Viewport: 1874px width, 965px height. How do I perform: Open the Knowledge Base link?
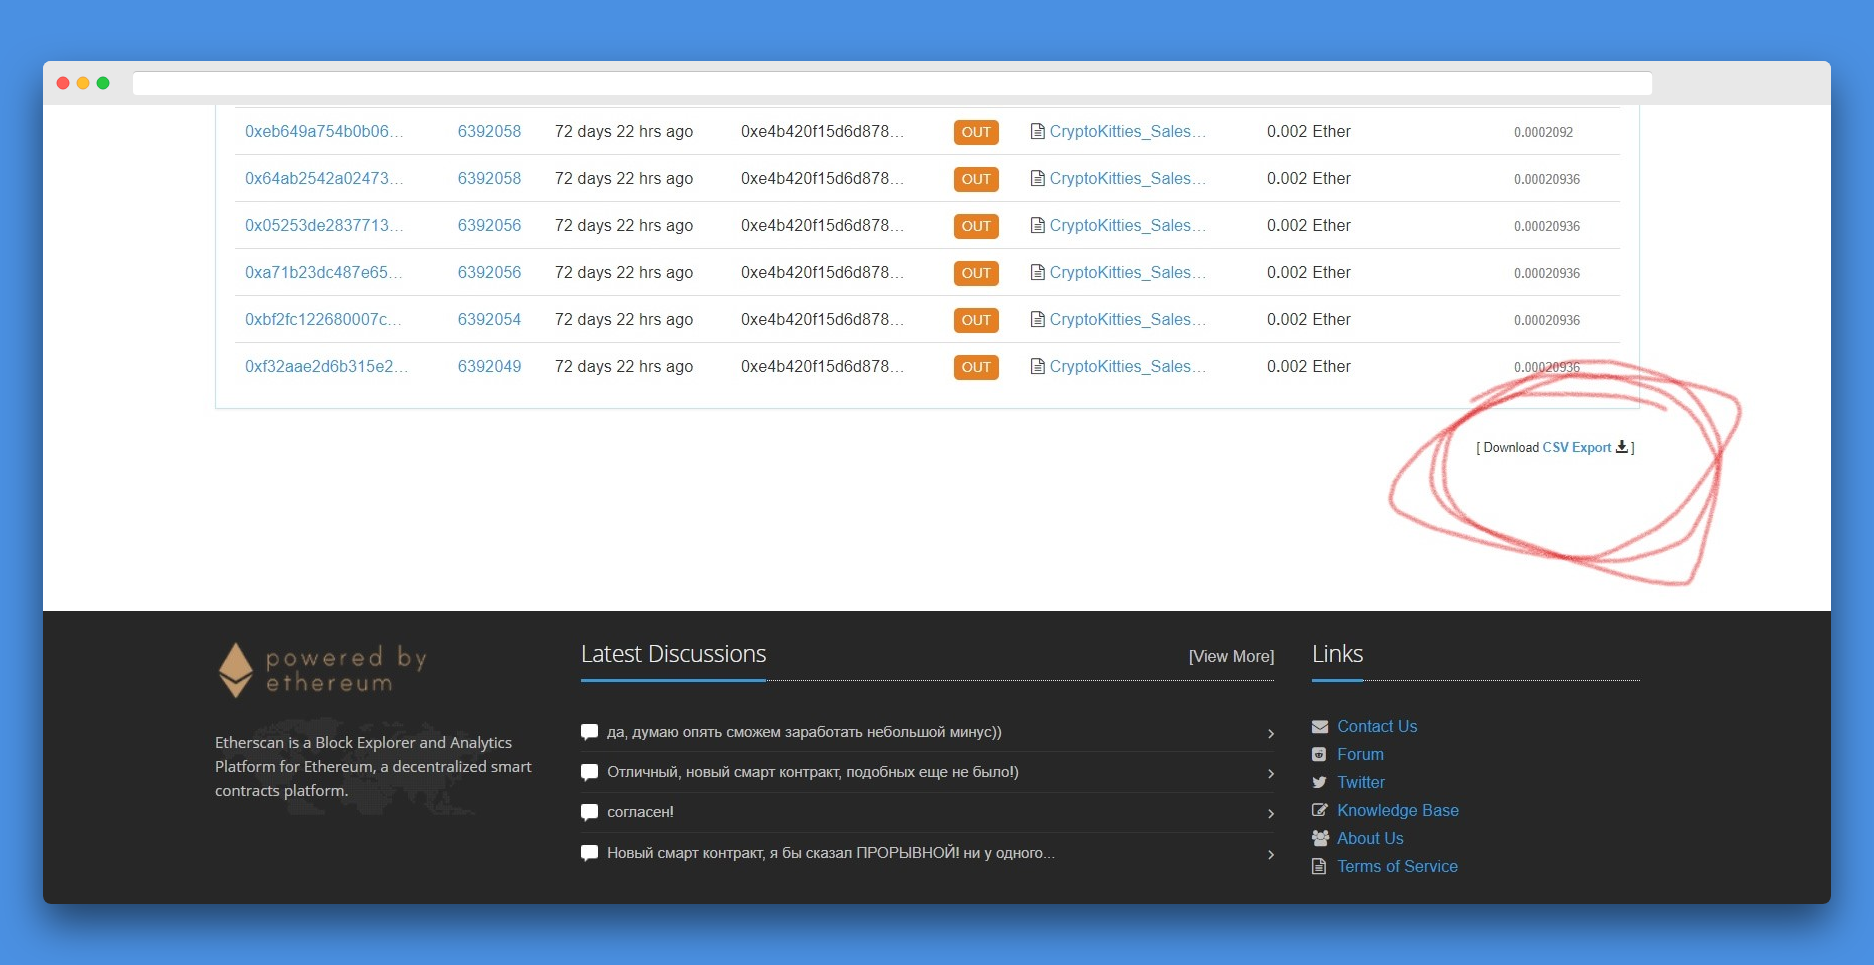click(1398, 810)
